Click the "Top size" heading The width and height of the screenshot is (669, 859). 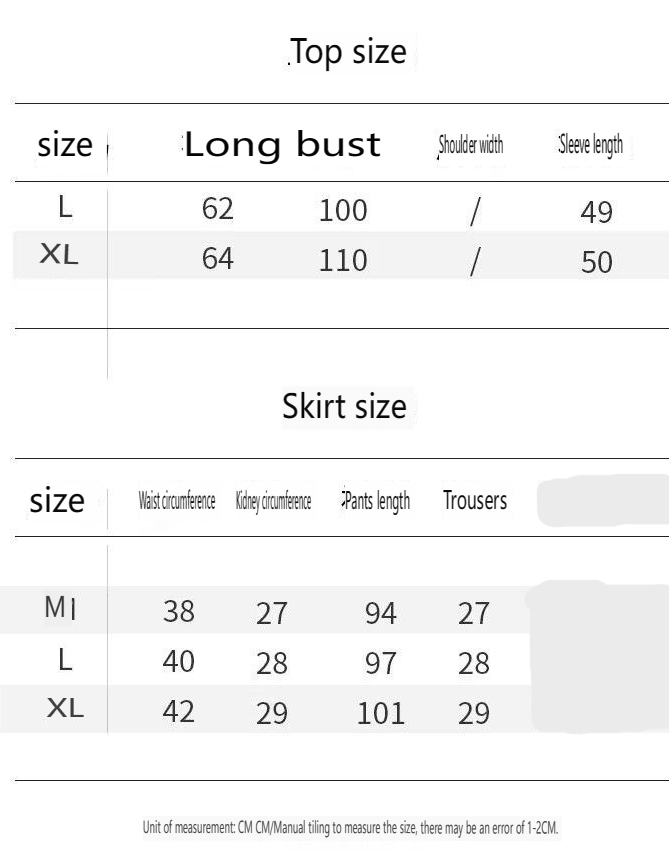349,52
